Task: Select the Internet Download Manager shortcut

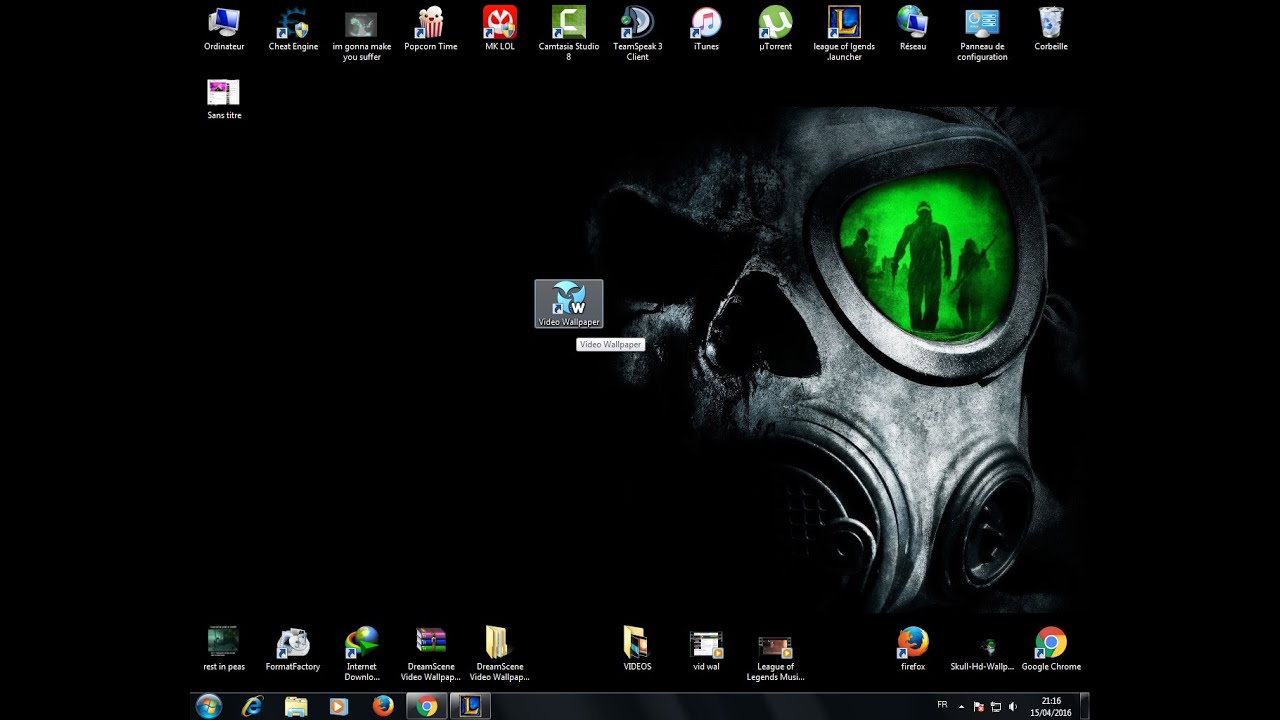Action: tap(362, 654)
